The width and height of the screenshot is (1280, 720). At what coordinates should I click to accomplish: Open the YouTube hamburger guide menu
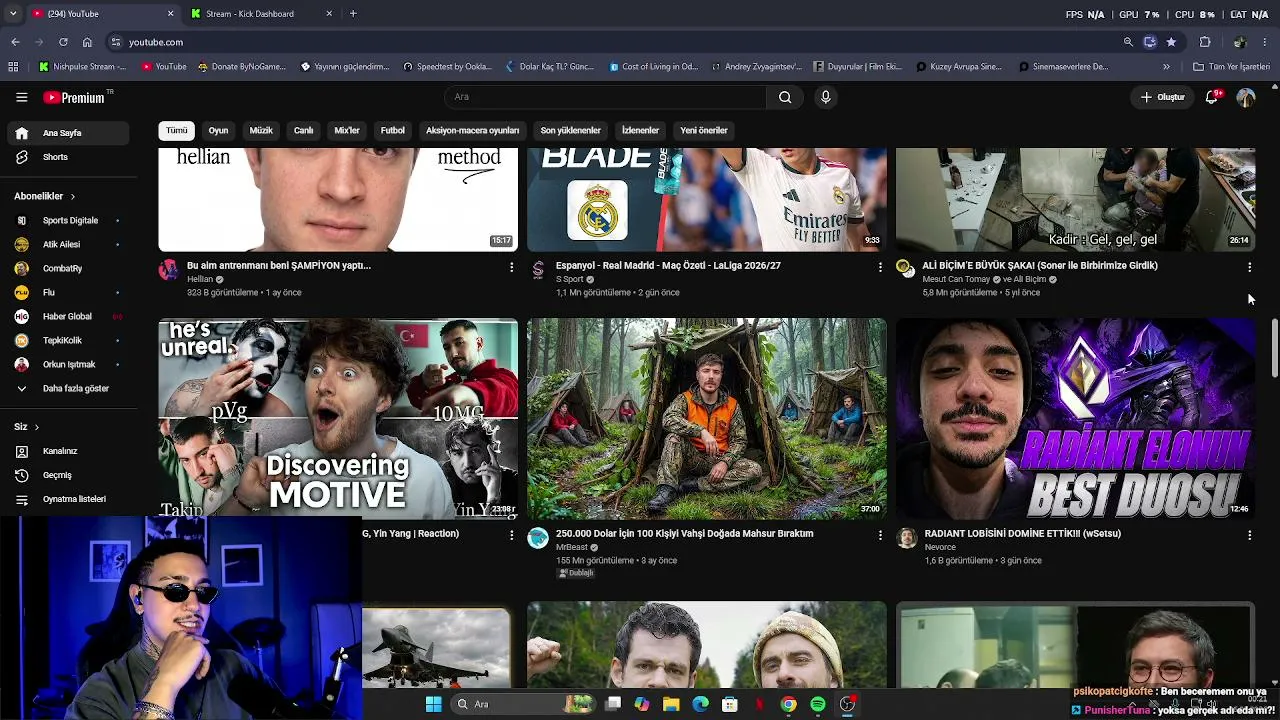21,97
